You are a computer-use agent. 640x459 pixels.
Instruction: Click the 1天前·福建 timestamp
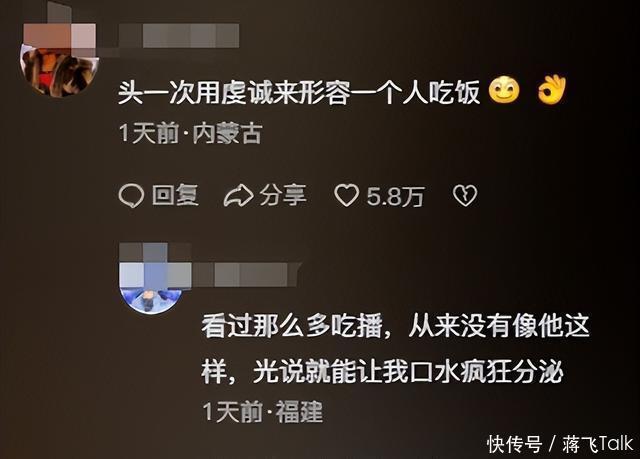click(263, 412)
